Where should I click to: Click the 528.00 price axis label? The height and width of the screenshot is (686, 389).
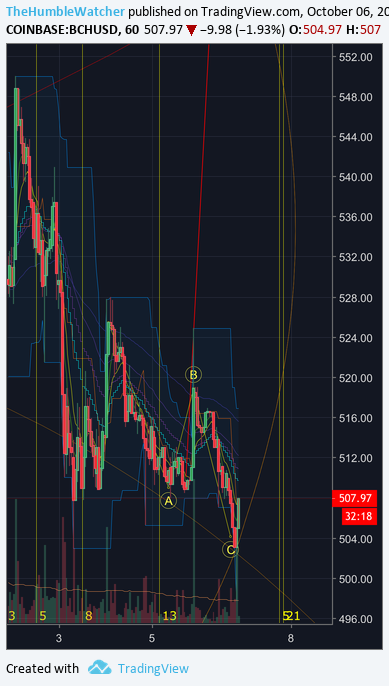pyautogui.click(x=356, y=298)
